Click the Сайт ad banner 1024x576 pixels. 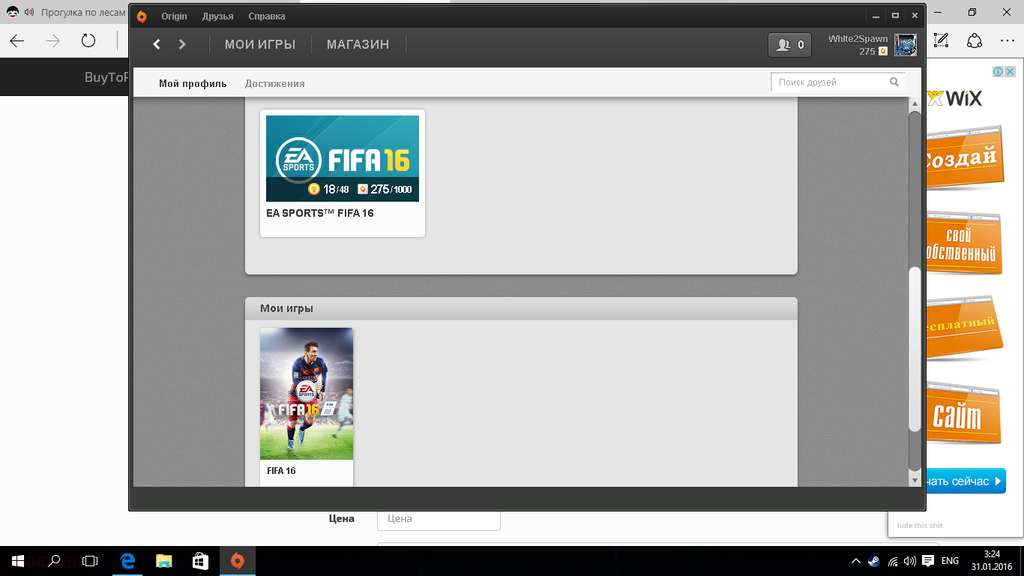coord(963,414)
